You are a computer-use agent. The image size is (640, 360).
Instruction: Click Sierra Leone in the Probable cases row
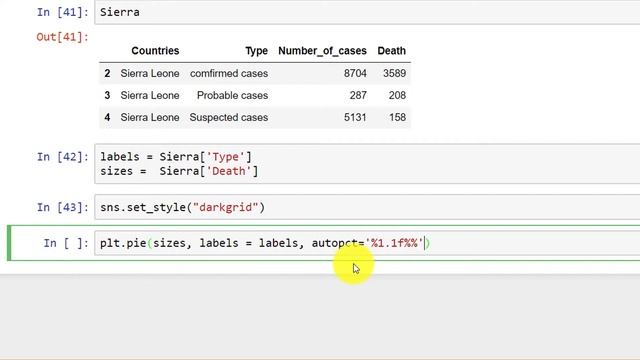(x=150, y=96)
